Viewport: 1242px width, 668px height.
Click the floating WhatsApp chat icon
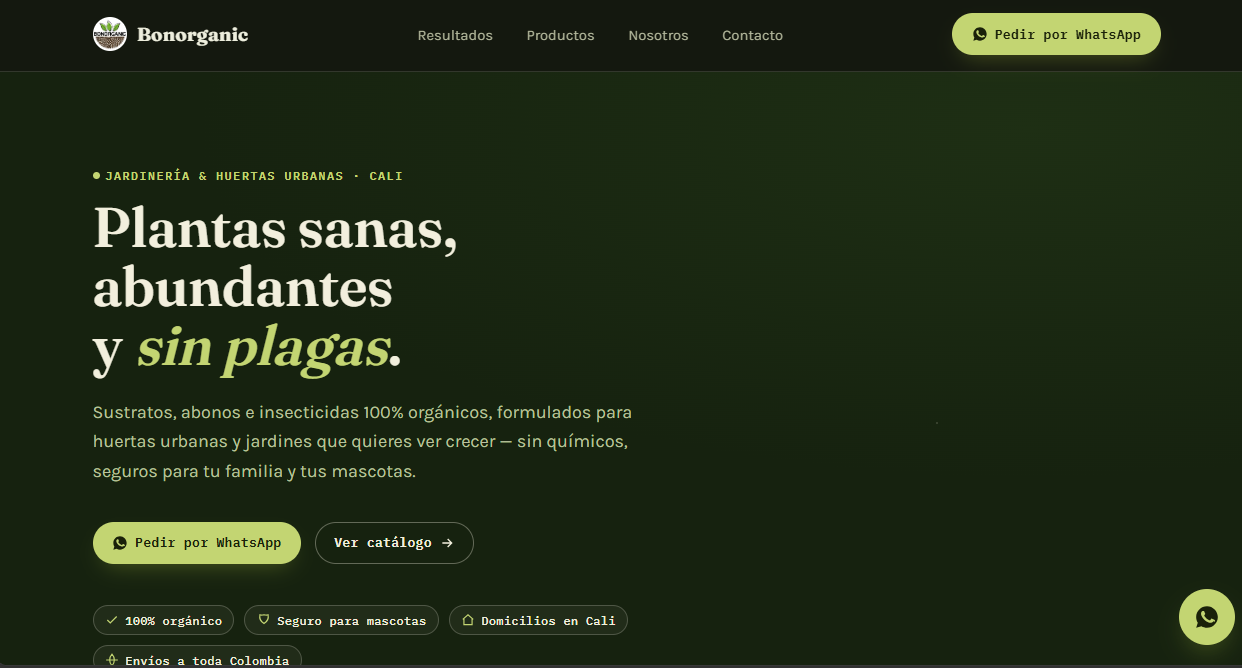1207,617
